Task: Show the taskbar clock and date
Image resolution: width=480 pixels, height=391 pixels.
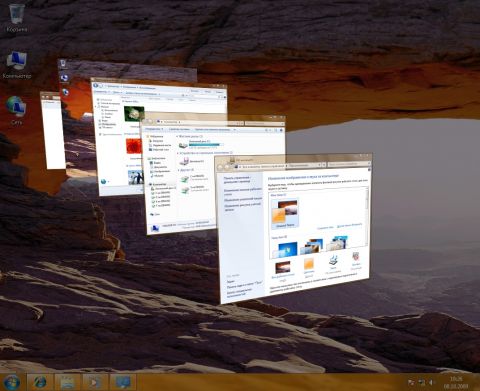Action: 456,382
